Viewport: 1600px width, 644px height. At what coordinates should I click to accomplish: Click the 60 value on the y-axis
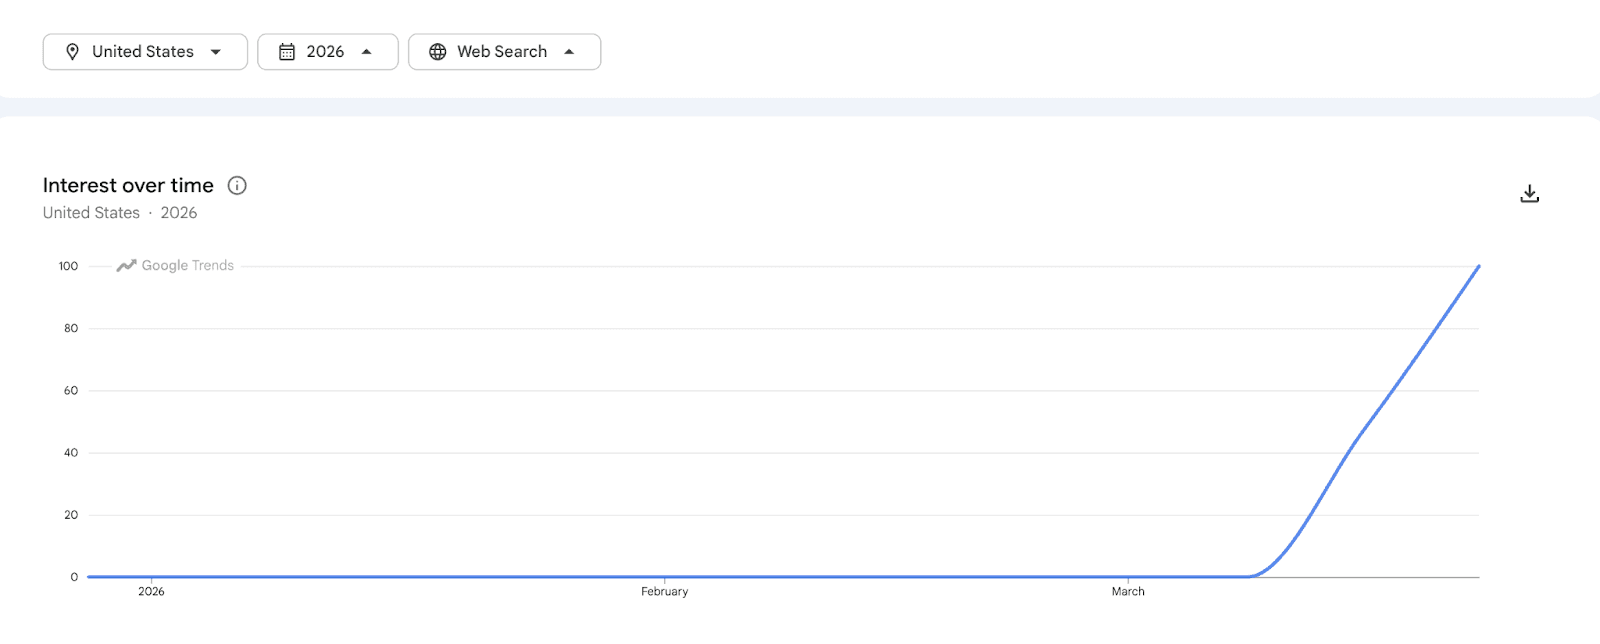coord(71,391)
